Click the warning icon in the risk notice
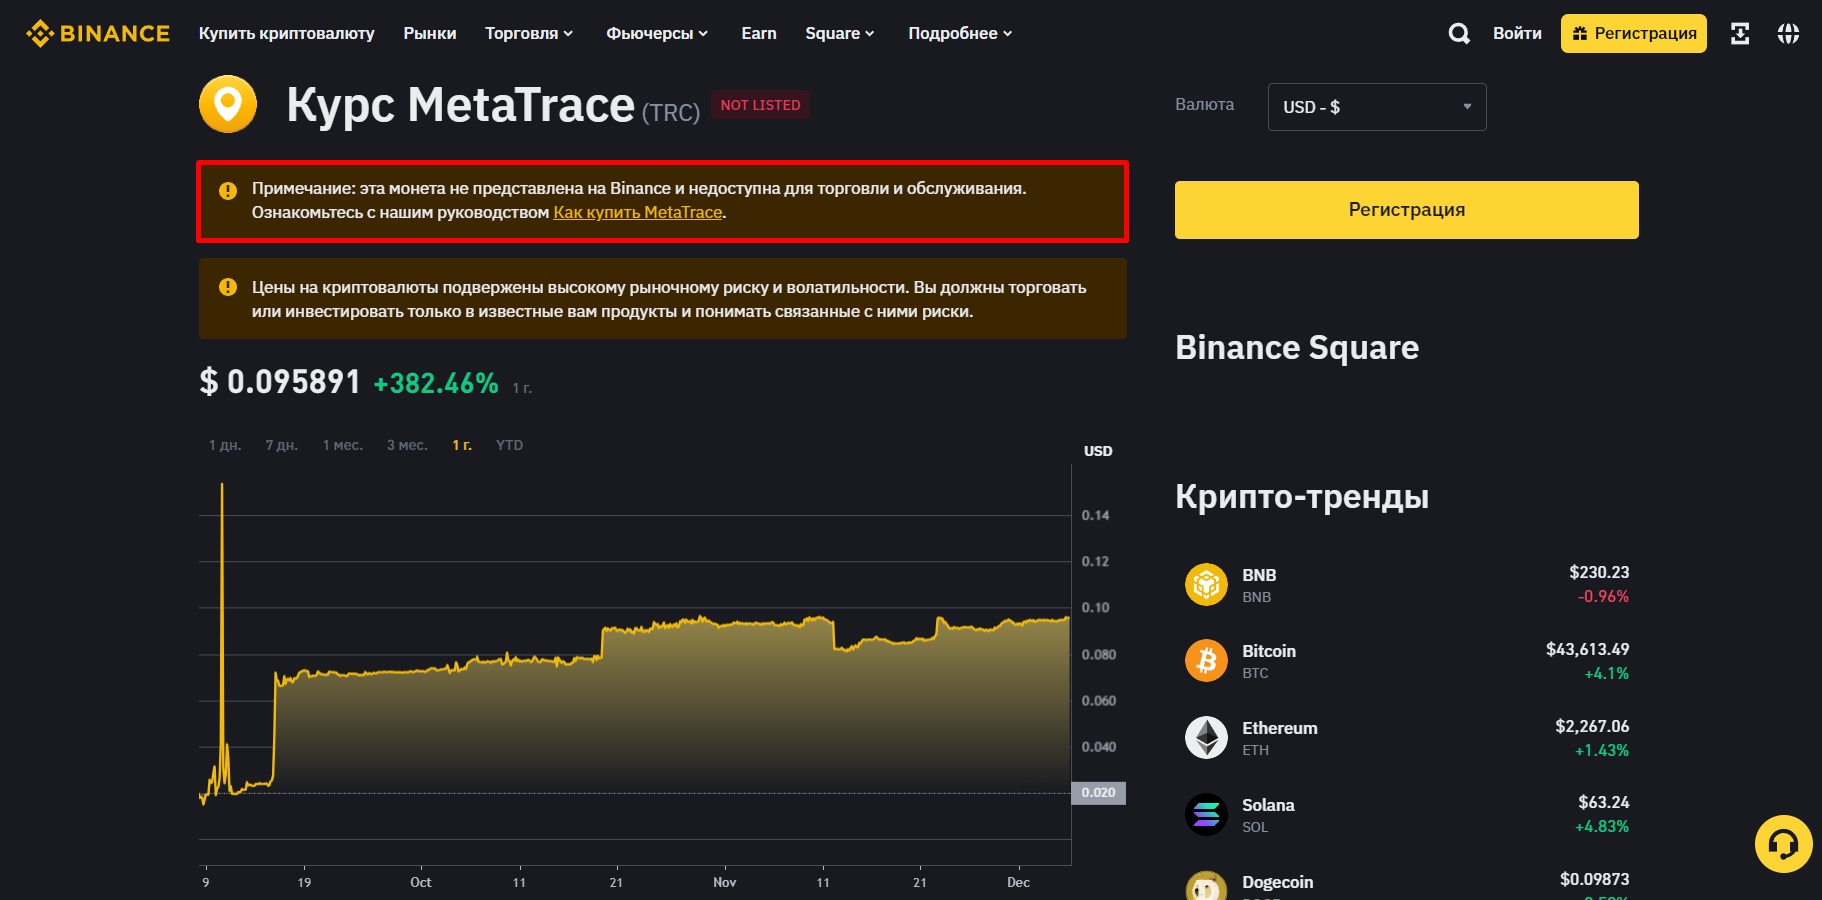 [228, 287]
